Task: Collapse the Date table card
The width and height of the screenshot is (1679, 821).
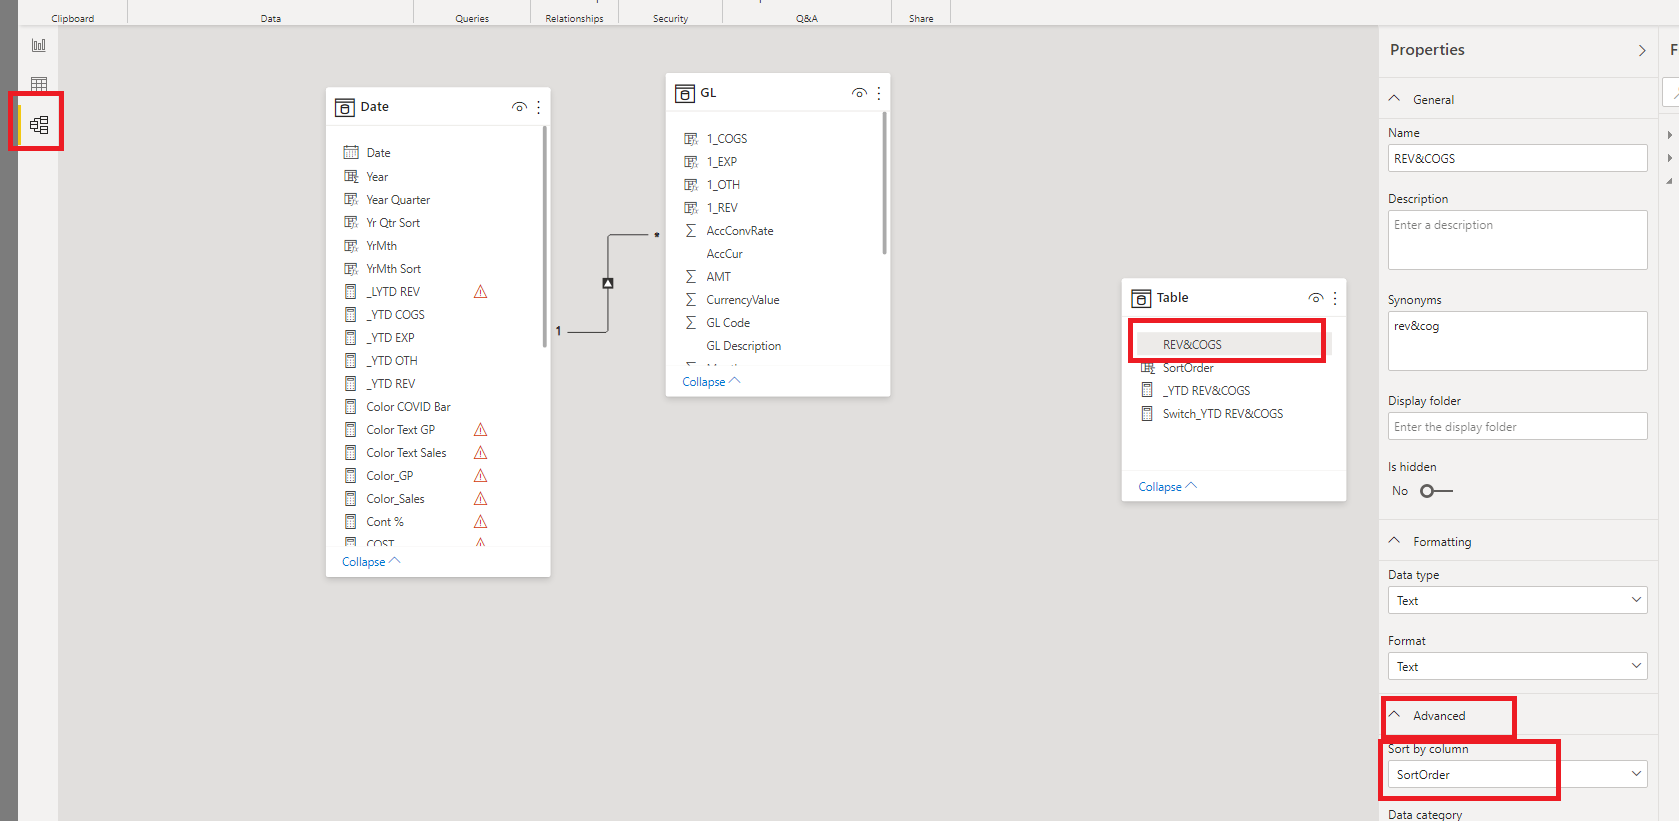Action: (371, 562)
